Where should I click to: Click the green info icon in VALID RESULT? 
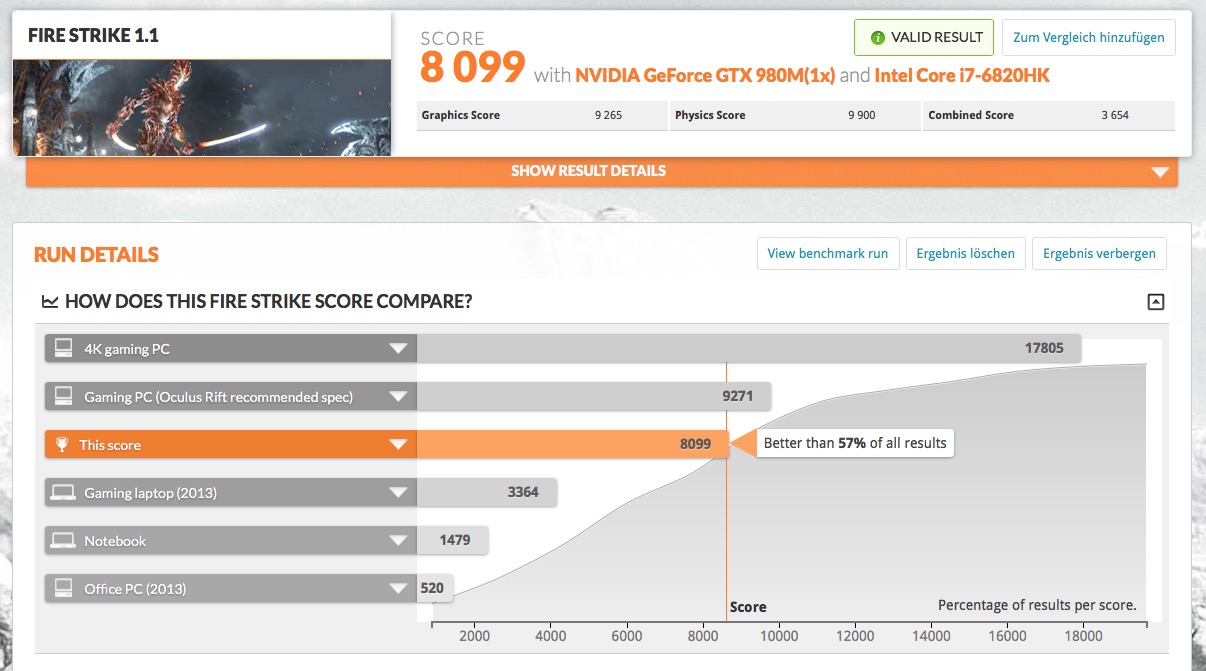(x=877, y=38)
